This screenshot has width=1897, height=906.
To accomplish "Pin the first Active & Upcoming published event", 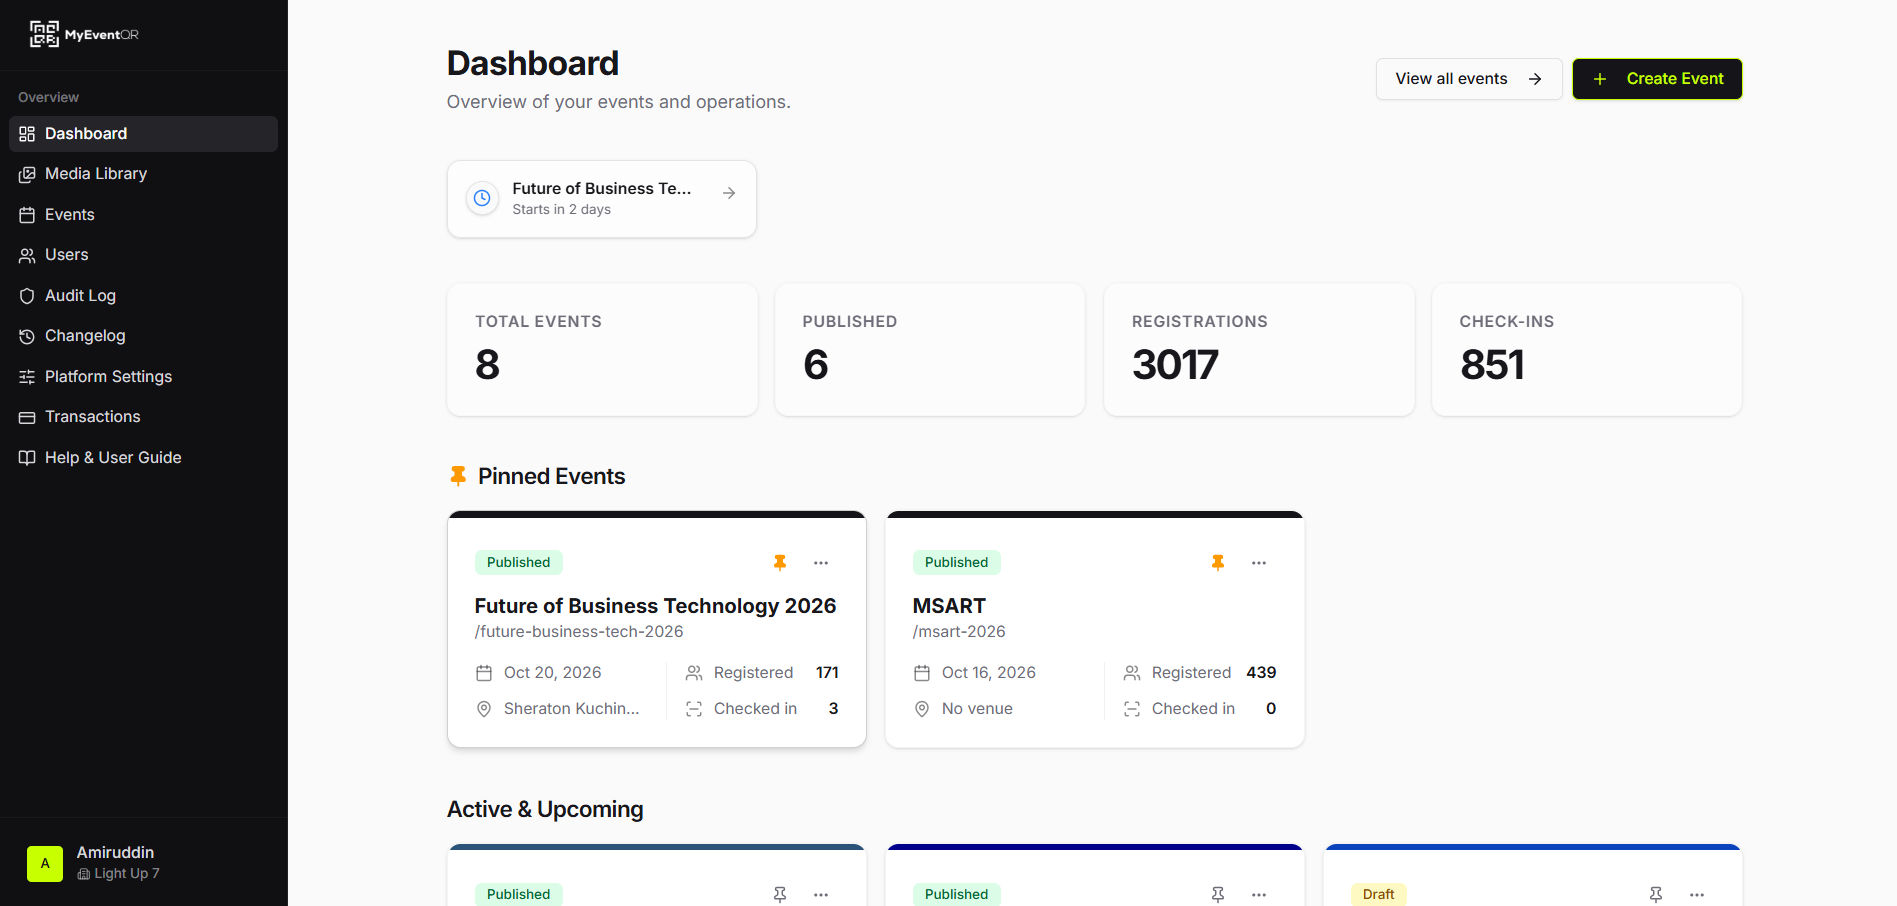I will click(x=780, y=894).
